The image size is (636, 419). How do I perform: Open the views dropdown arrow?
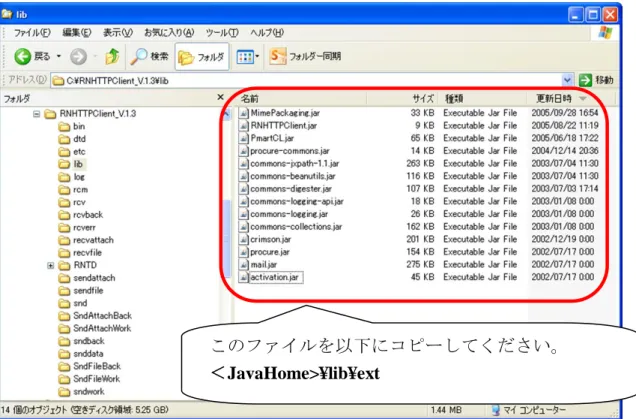(257, 56)
